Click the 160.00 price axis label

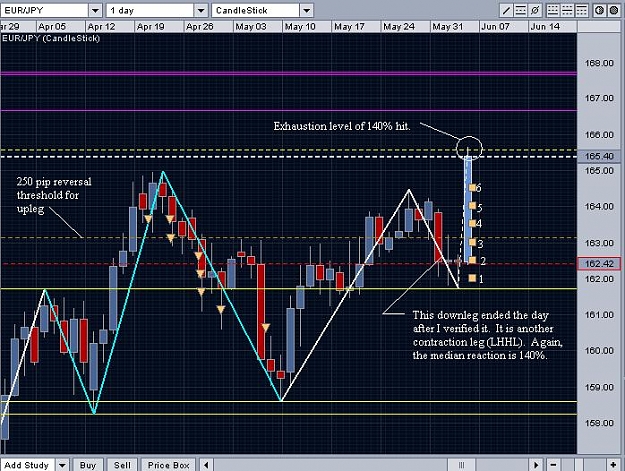pos(599,351)
